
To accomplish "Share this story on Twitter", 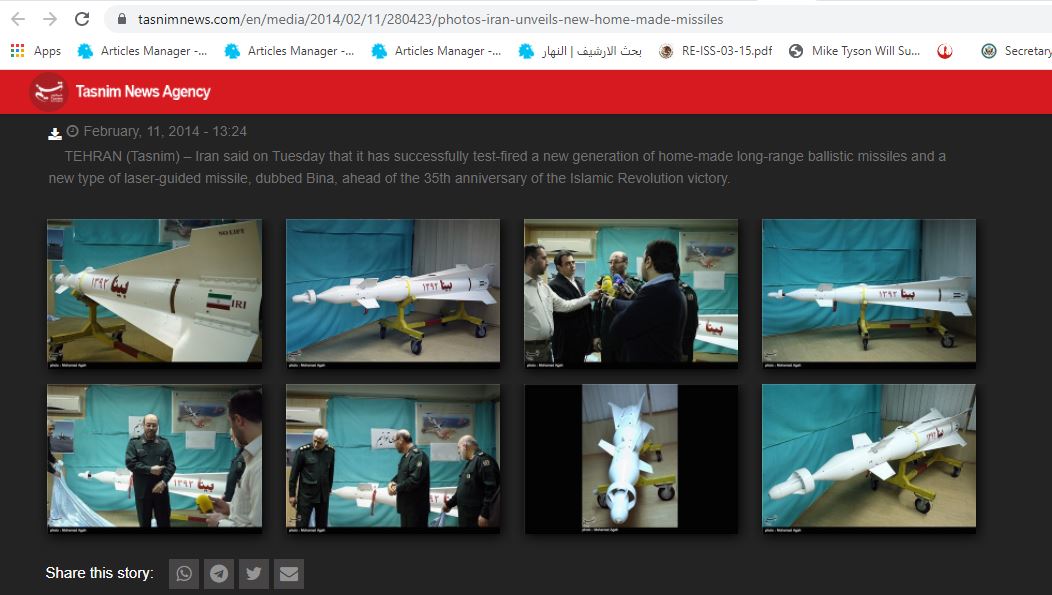I will coord(254,573).
